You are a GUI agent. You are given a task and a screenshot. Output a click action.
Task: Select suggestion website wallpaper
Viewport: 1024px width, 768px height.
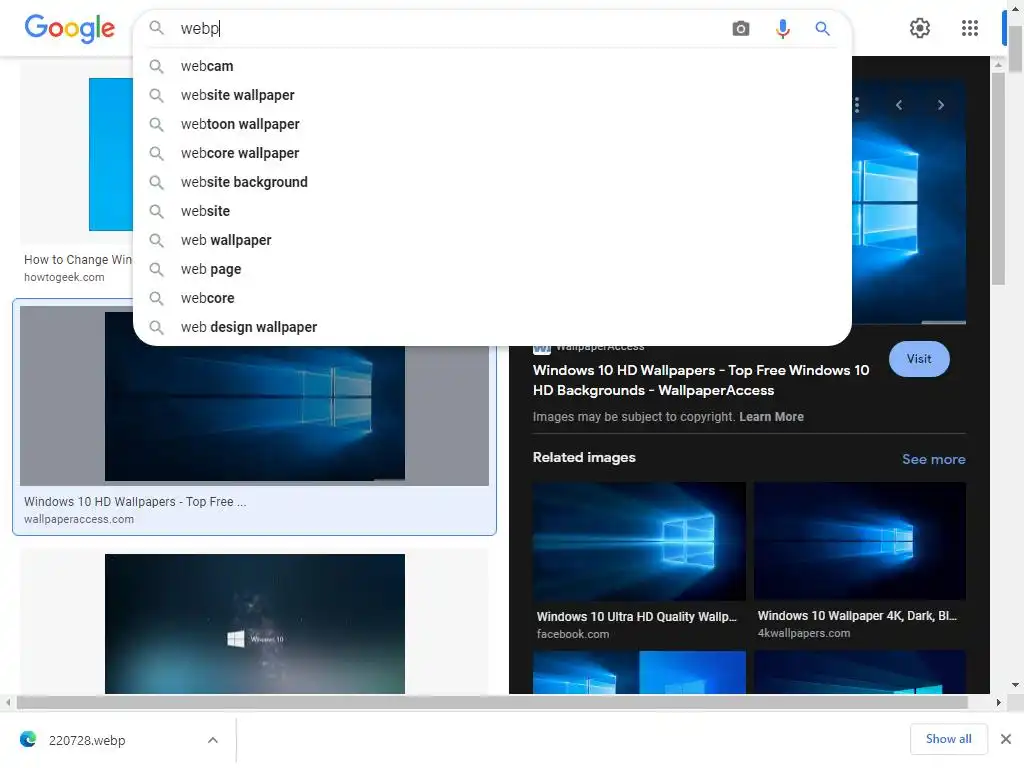(492, 95)
